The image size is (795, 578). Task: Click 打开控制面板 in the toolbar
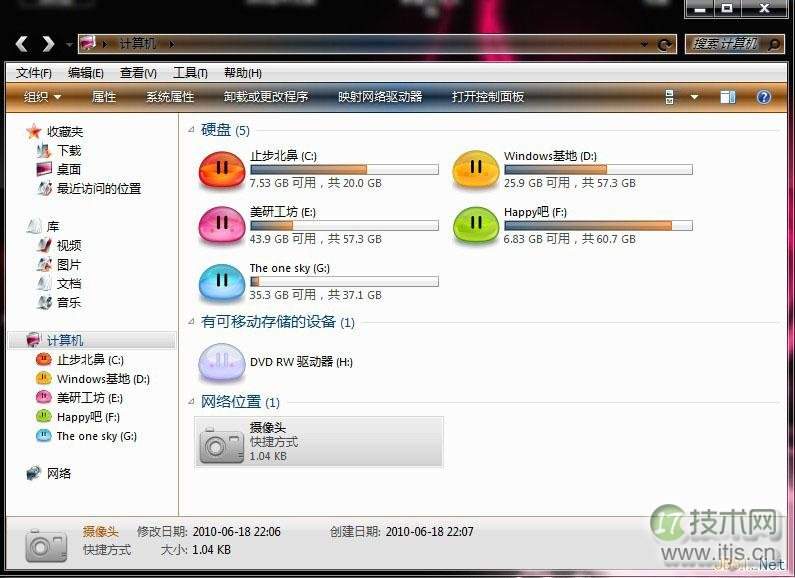coord(487,97)
